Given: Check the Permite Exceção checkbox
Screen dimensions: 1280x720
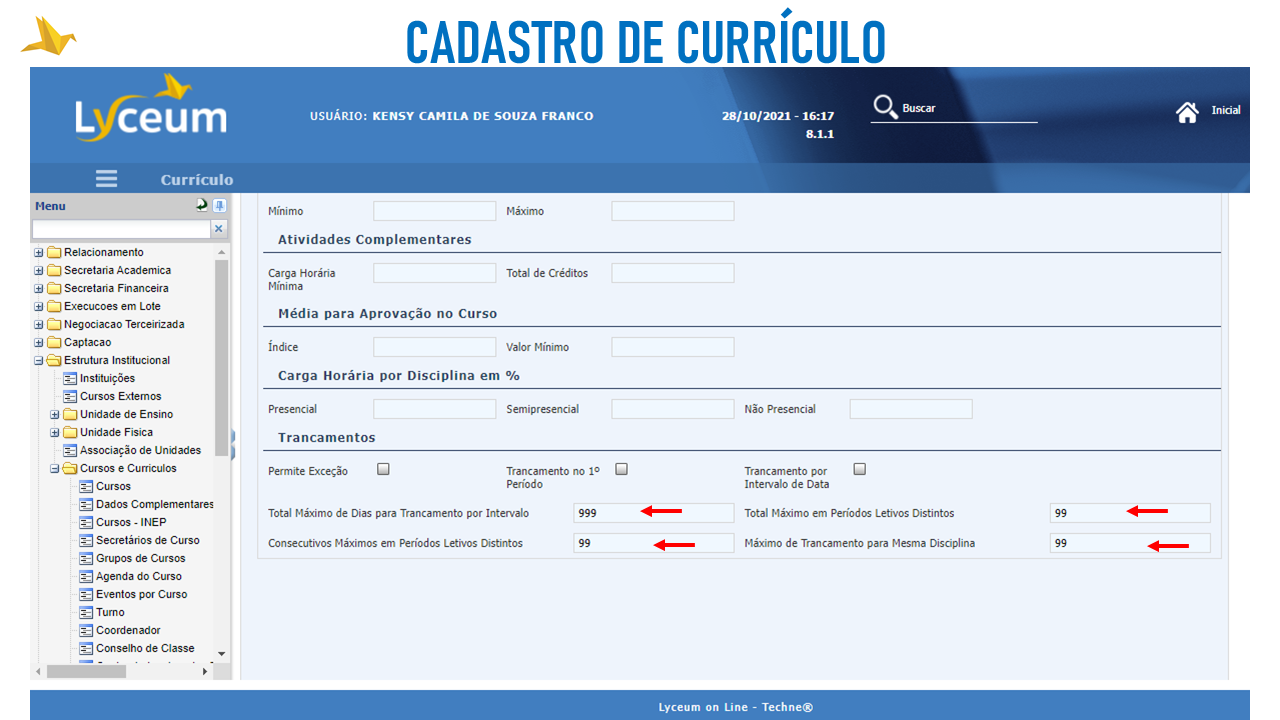Looking at the screenshot, I should pyautogui.click(x=383, y=469).
